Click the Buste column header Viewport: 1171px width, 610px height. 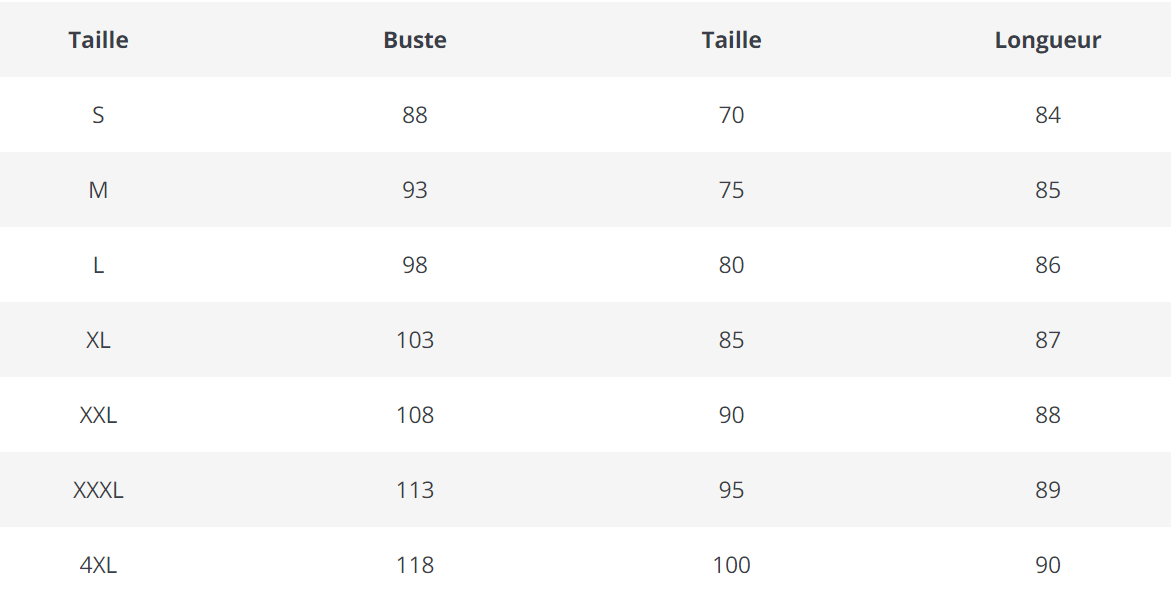pyautogui.click(x=415, y=40)
